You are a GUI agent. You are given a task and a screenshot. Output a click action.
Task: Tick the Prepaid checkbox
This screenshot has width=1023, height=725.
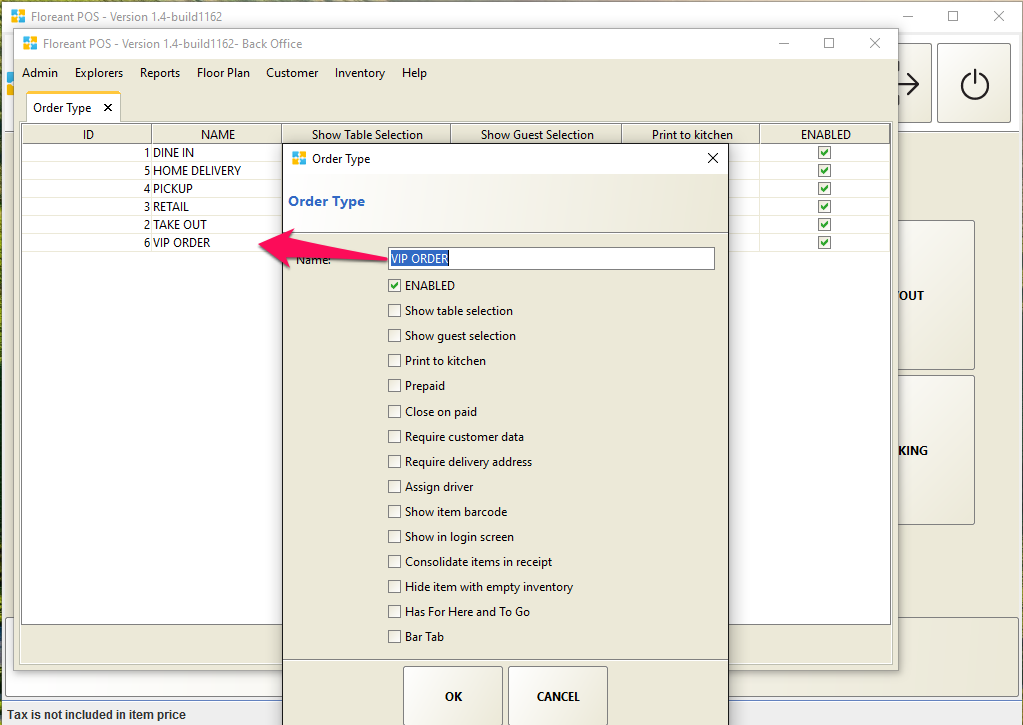(394, 386)
